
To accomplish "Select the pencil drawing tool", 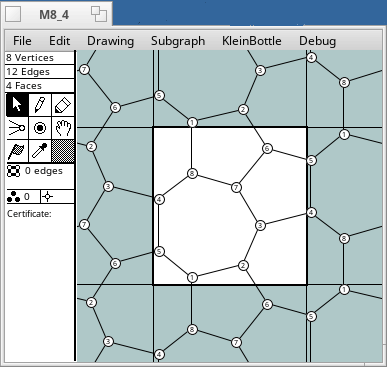I will [x=40, y=105].
